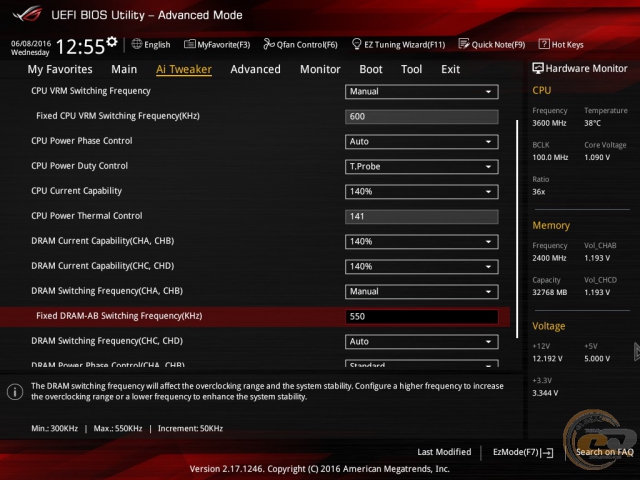640x480 pixels.
Task: Click the Hardware Monitor screen icon
Action: pyautogui.click(x=538, y=68)
